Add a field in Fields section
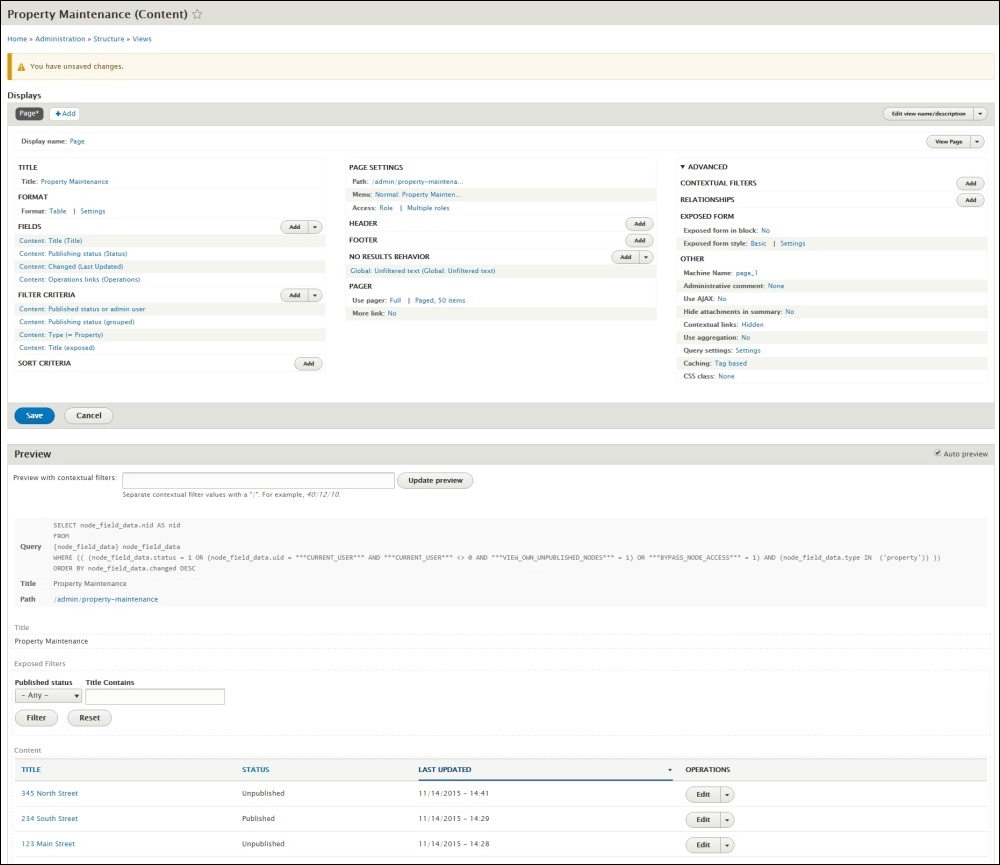 coord(295,227)
